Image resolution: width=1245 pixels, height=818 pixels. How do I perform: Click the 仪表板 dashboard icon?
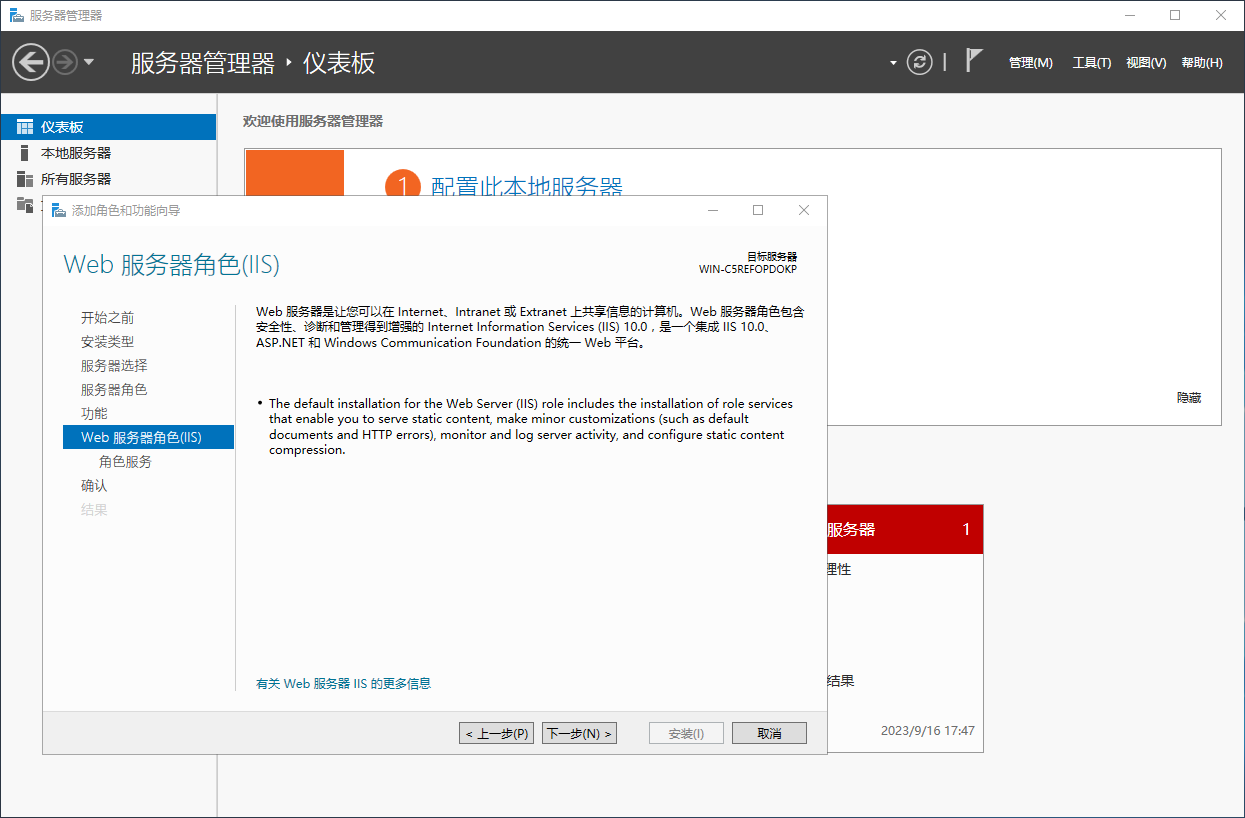(x=25, y=127)
